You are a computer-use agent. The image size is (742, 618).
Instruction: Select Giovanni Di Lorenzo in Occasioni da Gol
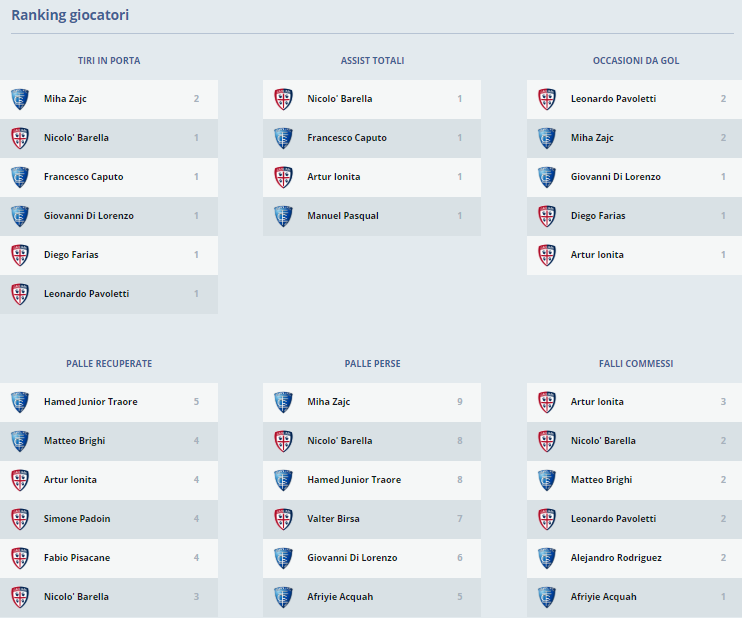615,177
